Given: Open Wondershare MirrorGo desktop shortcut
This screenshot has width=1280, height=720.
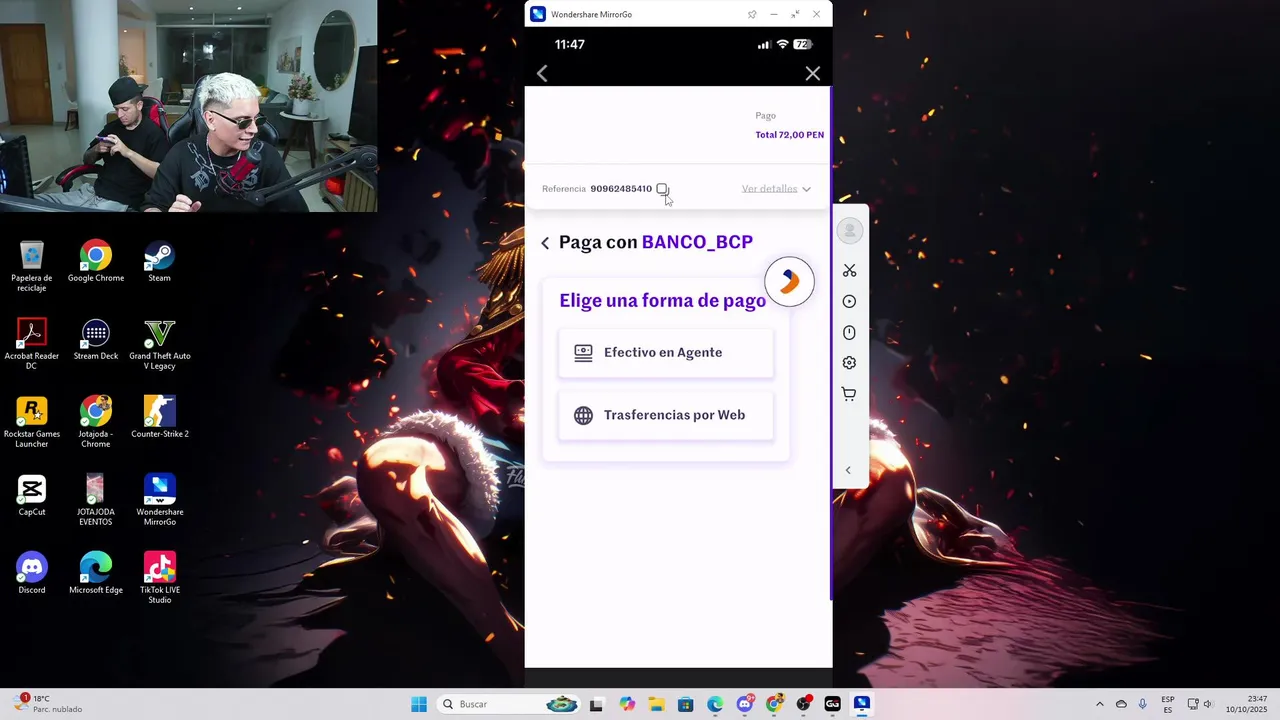Looking at the screenshot, I should click(160, 500).
